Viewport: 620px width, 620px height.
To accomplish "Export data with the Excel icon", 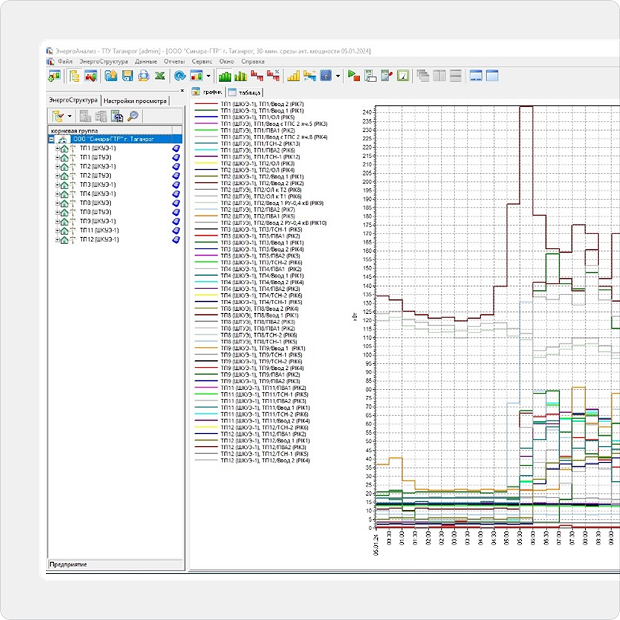I will [x=160, y=76].
